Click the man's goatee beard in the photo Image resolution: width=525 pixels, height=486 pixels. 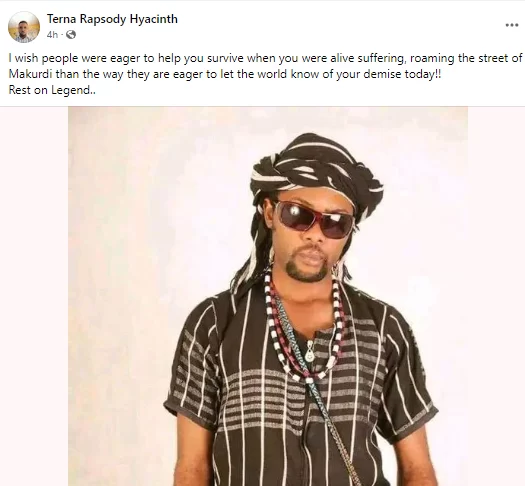(306, 266)
